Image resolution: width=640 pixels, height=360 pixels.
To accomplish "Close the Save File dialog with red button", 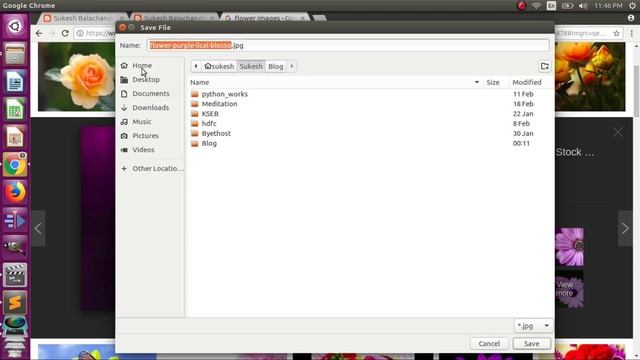I will (122, 27).
